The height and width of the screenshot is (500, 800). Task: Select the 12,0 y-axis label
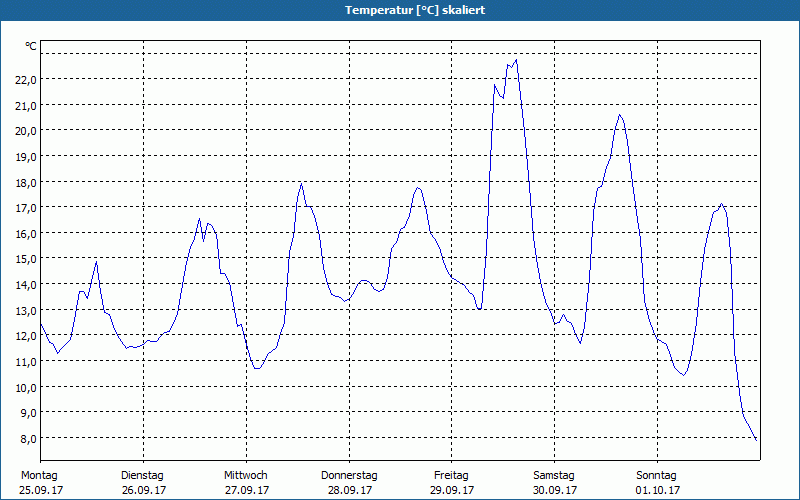(x=27, y=336)
